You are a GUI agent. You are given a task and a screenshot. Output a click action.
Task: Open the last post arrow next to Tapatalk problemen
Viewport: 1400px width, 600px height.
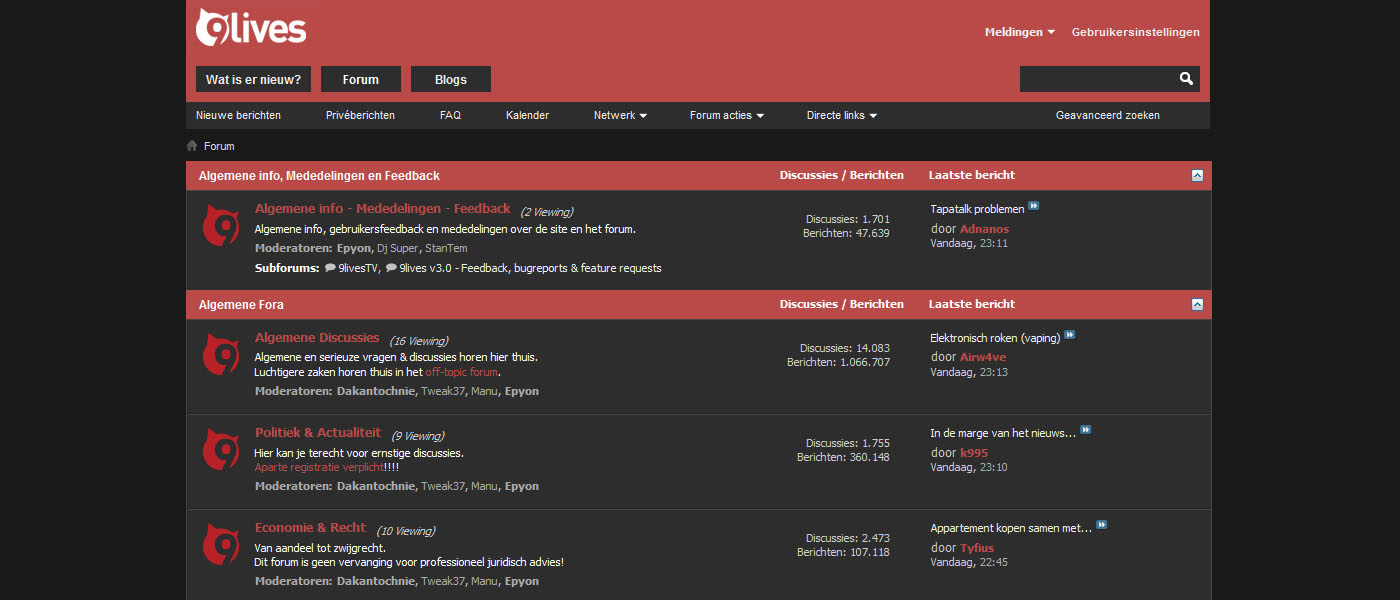pyautogui.click(x=1034, y=206)
